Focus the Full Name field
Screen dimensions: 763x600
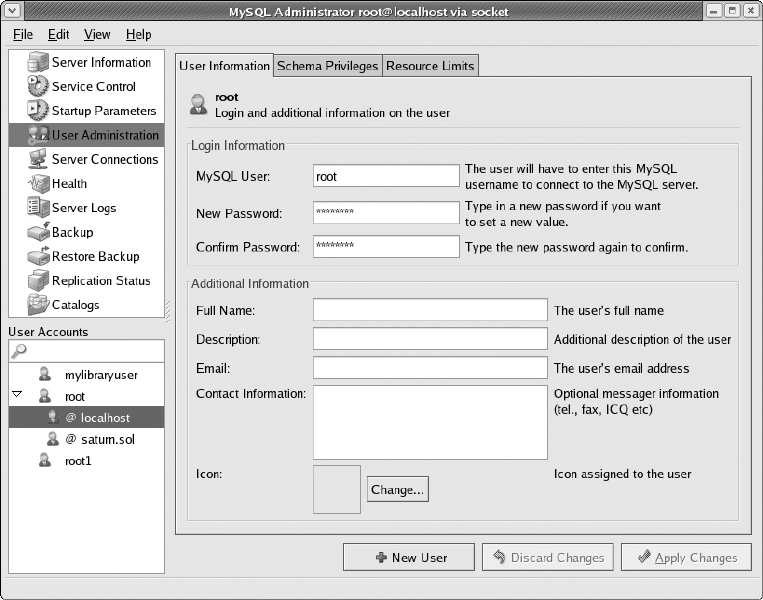(x=430, y=310)
